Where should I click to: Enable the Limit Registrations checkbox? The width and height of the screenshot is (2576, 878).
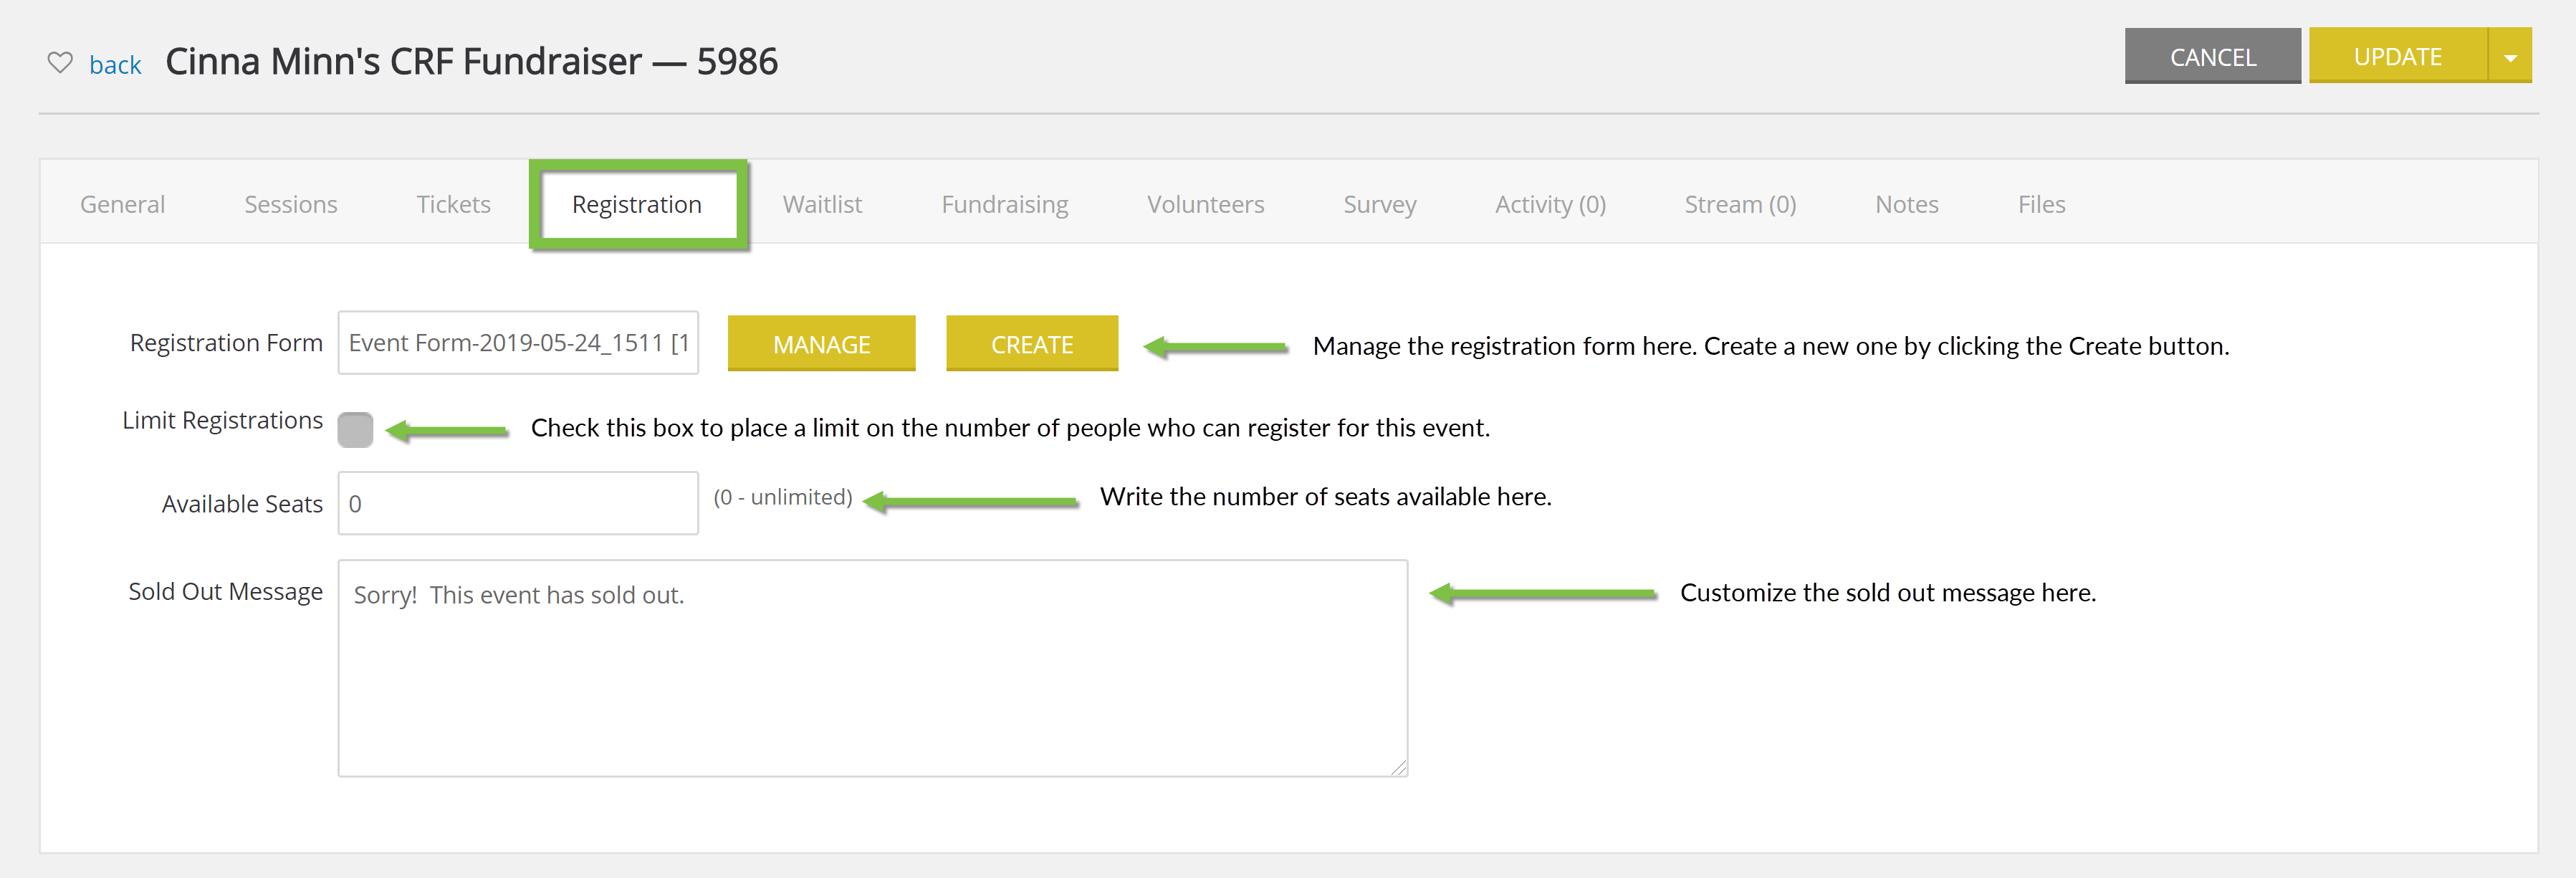[x=355, y=429]
